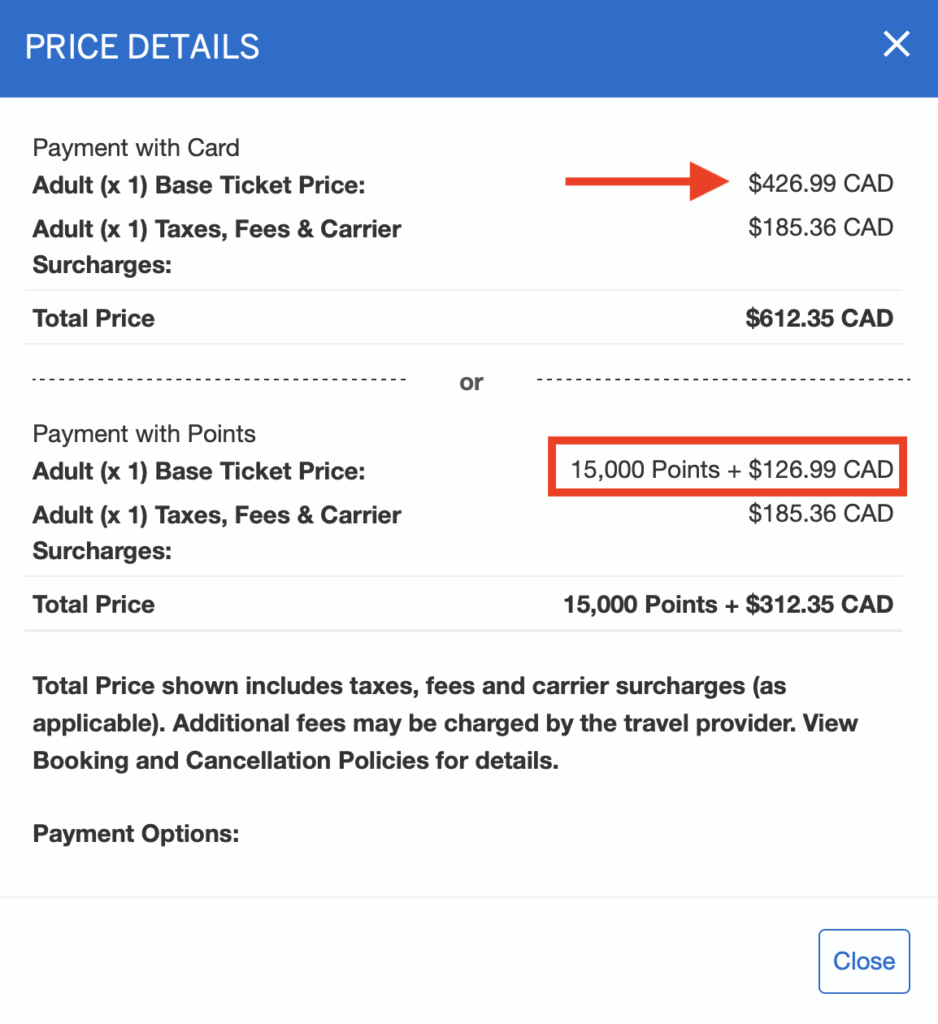Click the 15,000 Points + $312.35 CAD total

[728, 604]
